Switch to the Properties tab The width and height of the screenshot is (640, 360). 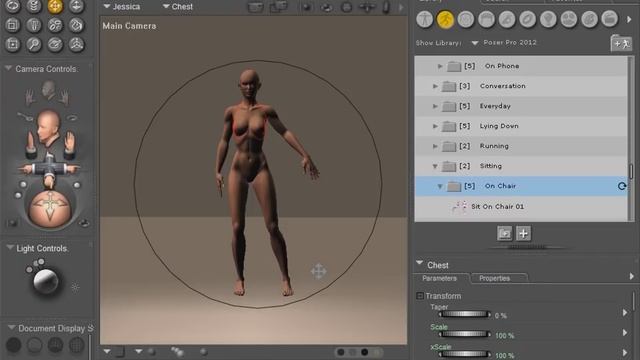click(x=494, y=278)
